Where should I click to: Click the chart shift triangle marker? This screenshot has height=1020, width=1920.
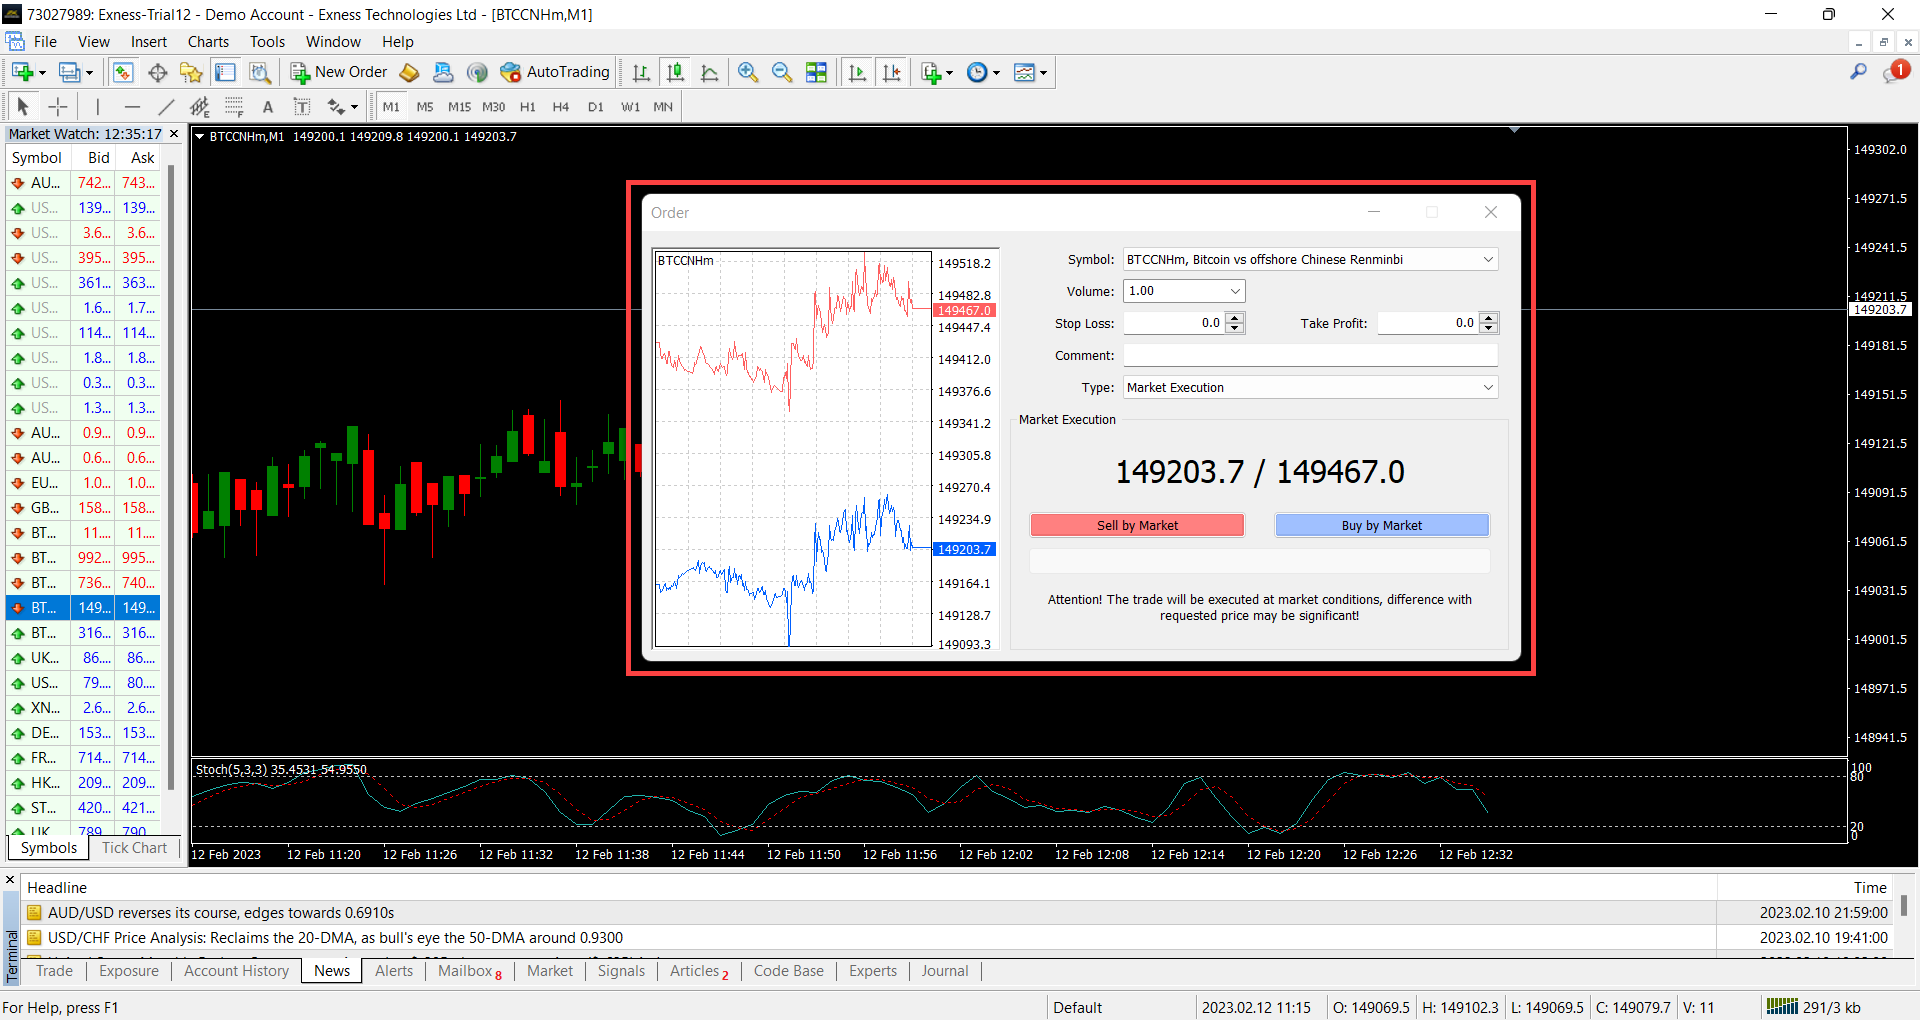[x=1514, y=130]
